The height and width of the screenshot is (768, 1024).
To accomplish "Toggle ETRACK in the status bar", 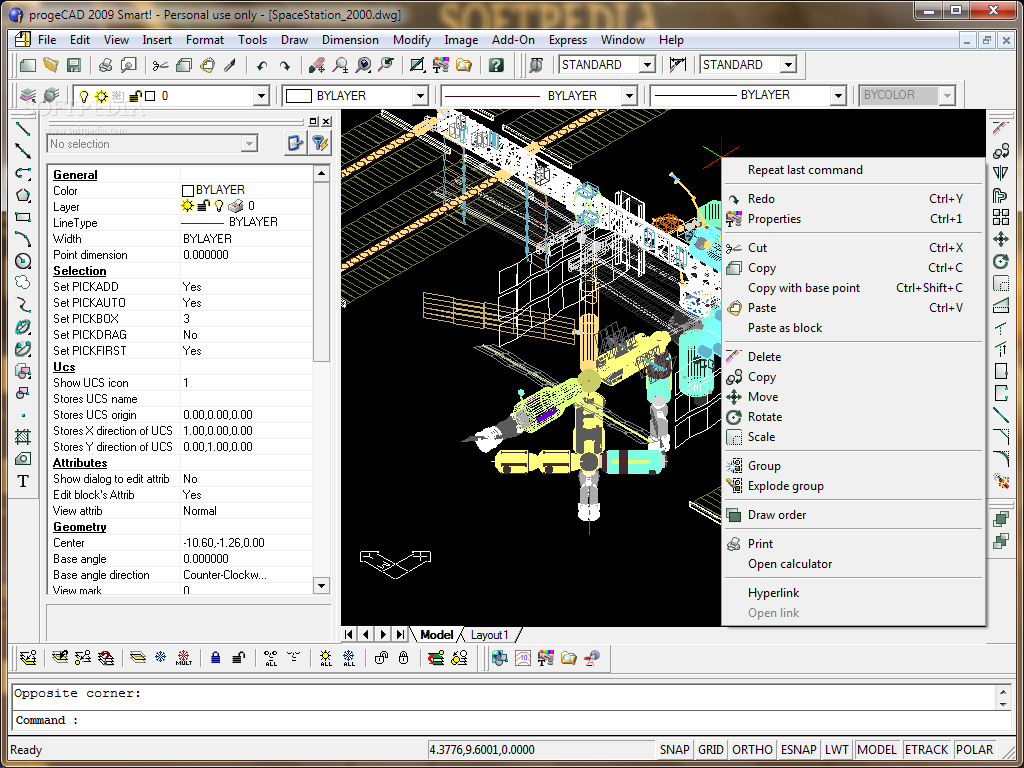I will (927, 750).
